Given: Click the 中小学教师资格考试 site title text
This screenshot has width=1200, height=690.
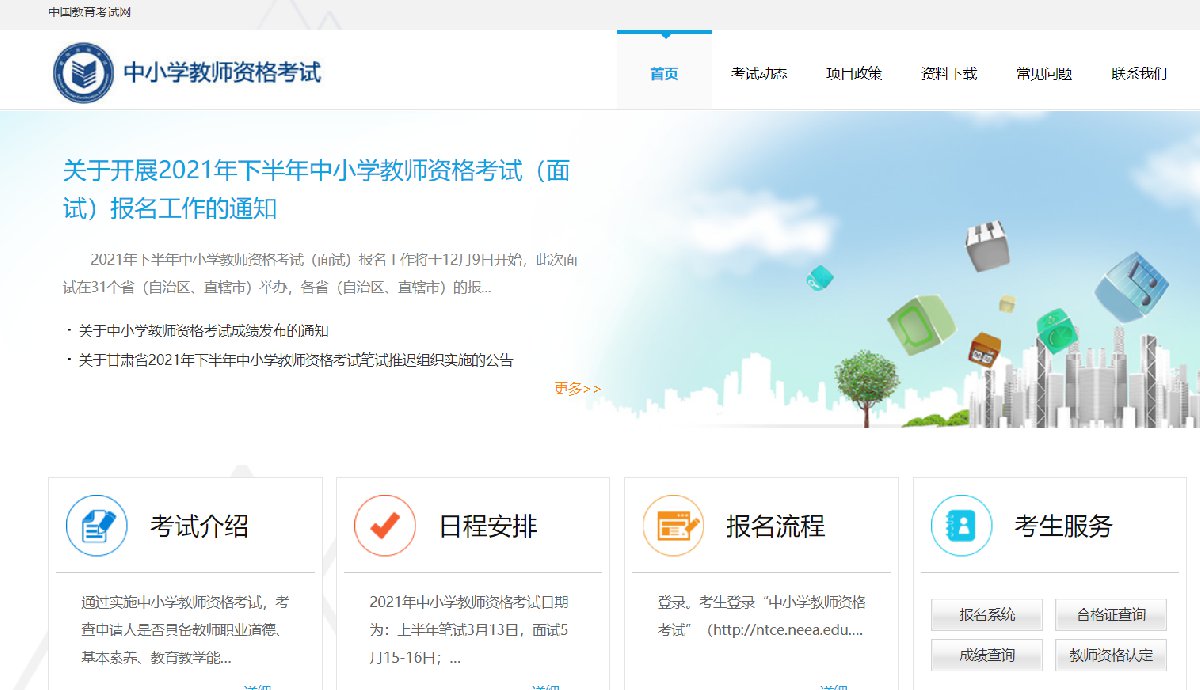Looking at the screenshot, I should (222, 72).
